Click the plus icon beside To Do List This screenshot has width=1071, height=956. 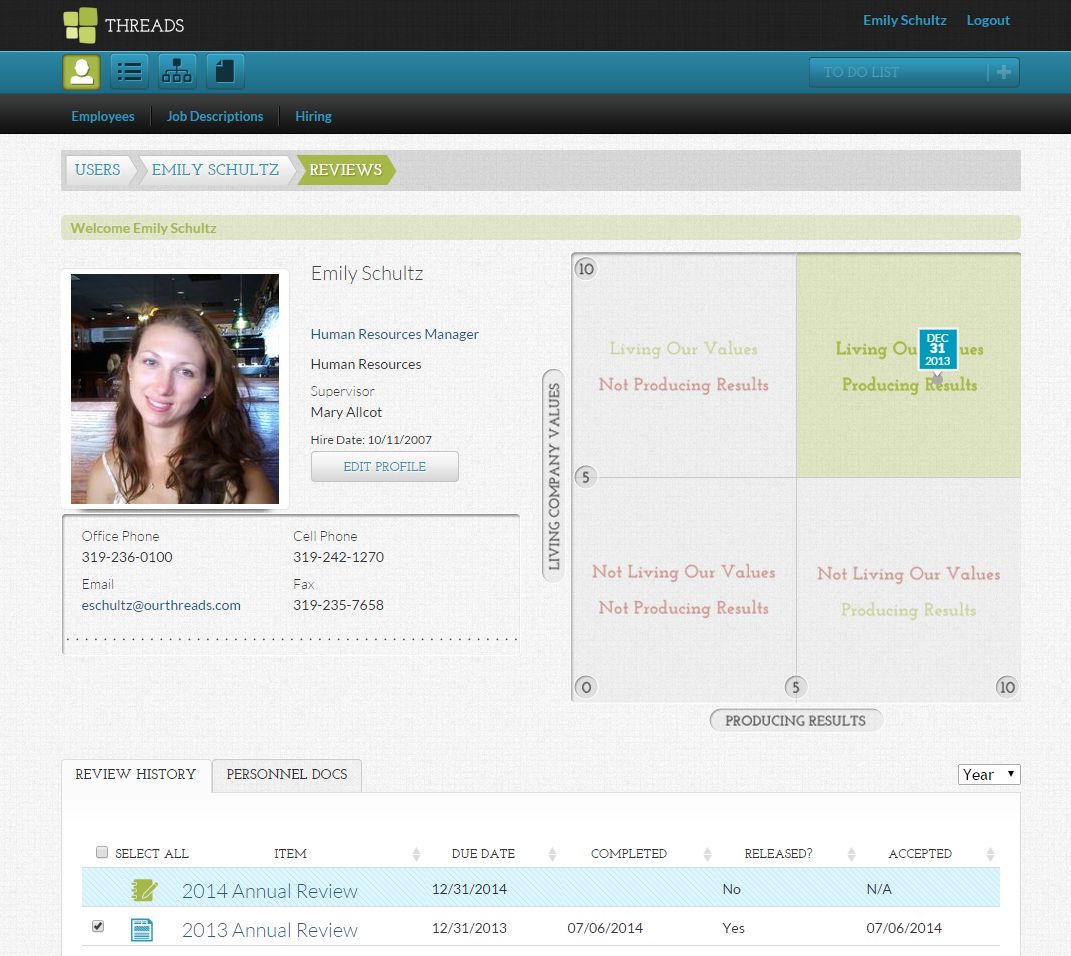(1004, 72)
